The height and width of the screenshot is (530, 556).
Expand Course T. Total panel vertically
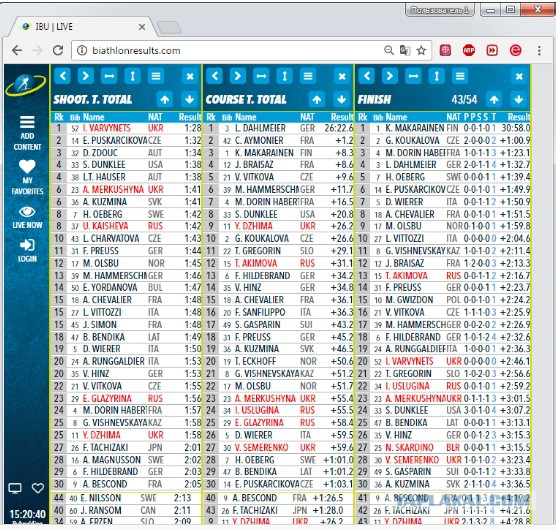[284, 76]
